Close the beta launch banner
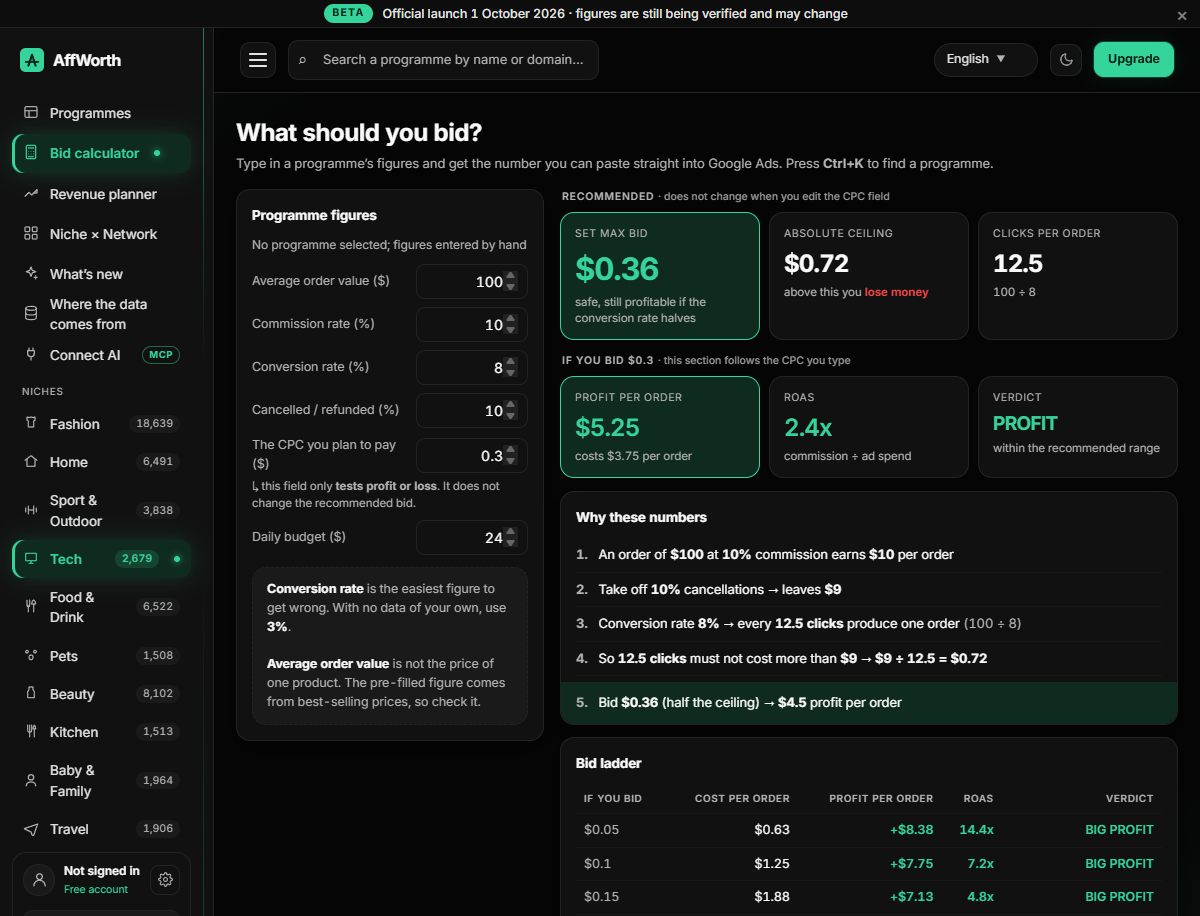1200x916 pixels. [1182, 15]
